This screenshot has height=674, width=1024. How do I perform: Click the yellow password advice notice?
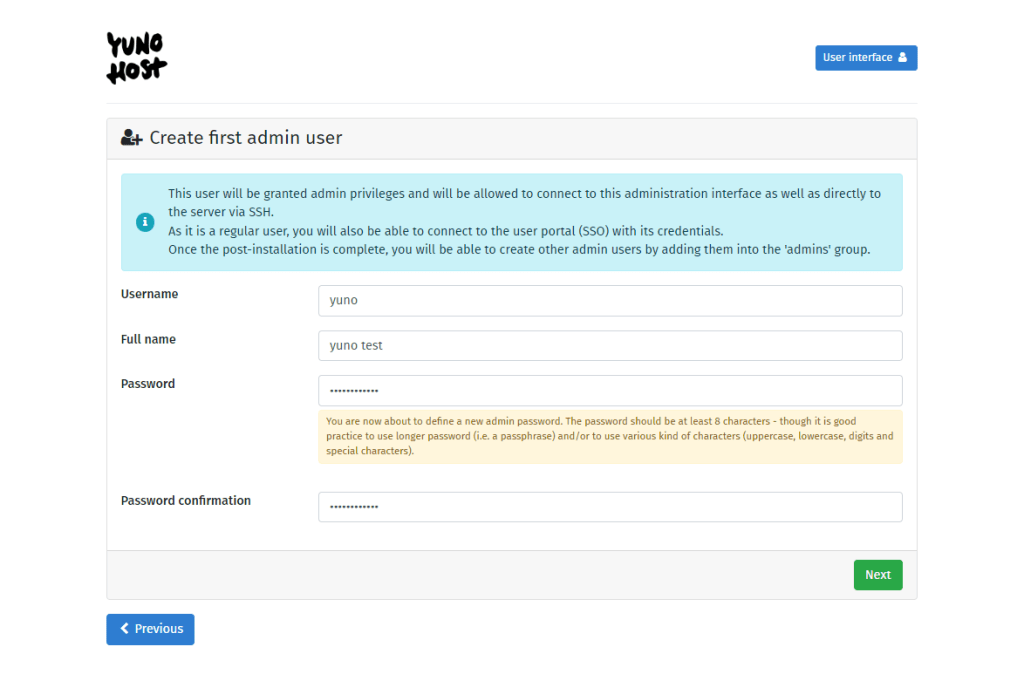click(610, 436)
